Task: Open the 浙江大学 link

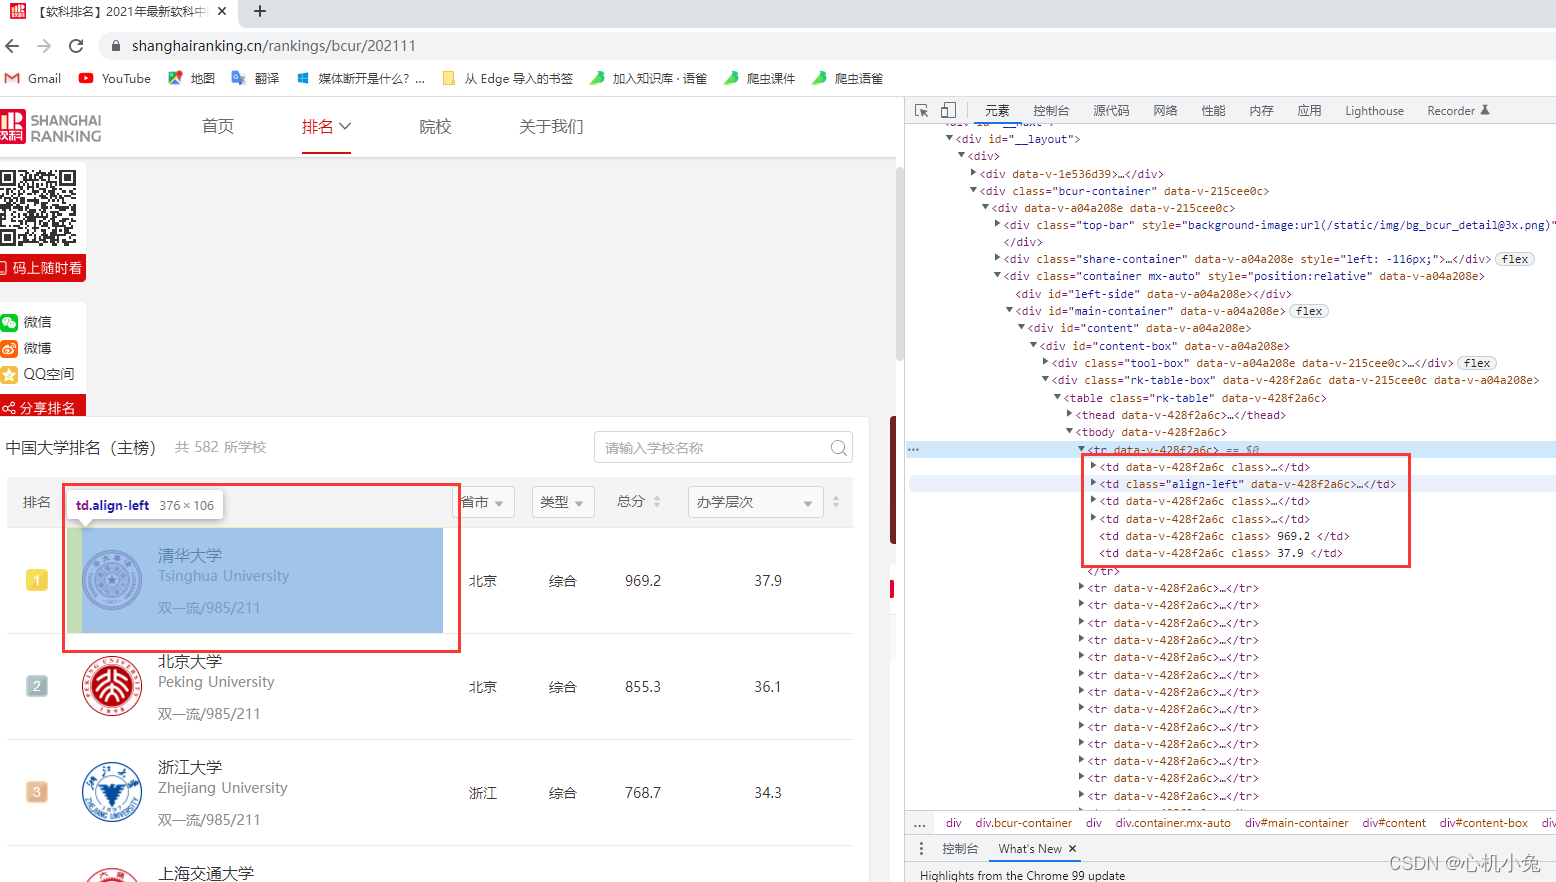Action: 190,767
